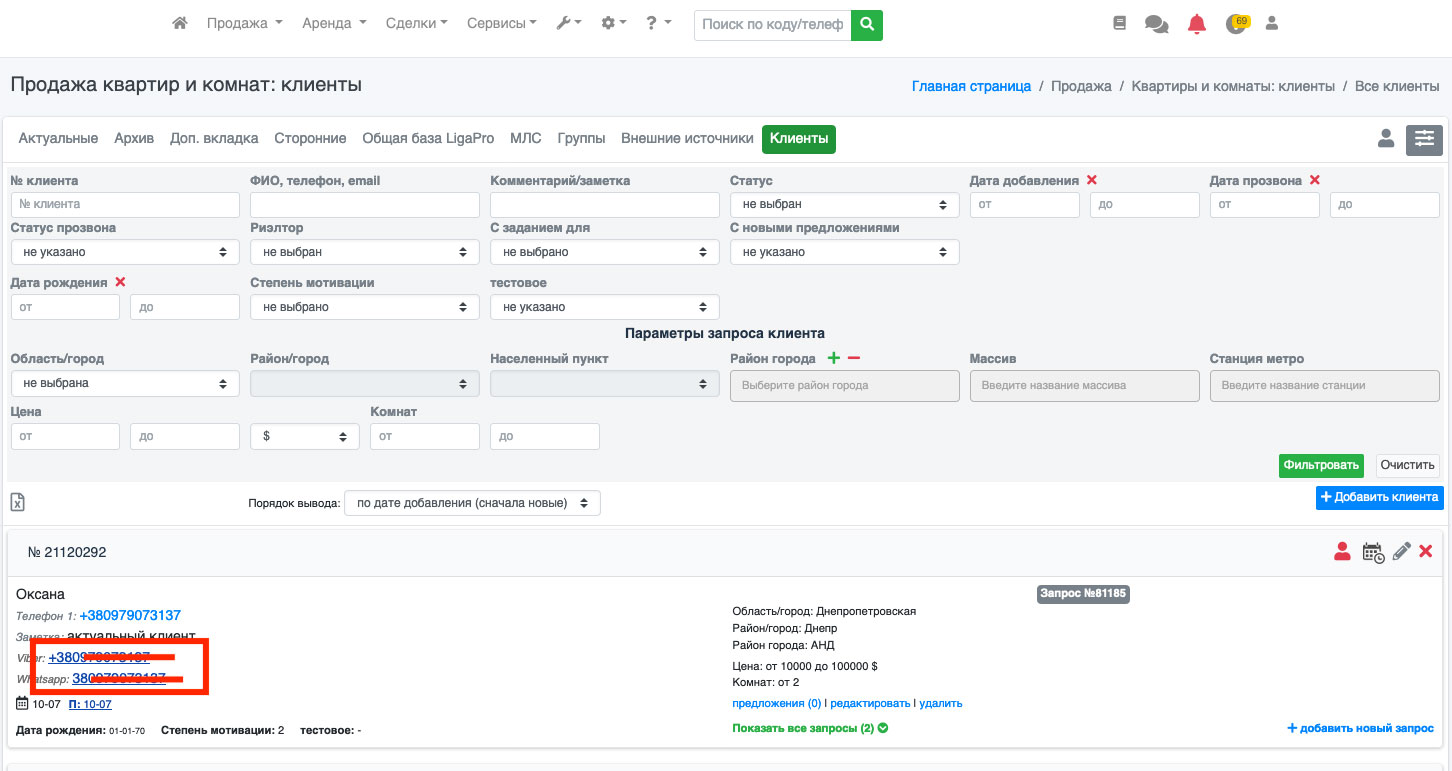Export the client list to Excel
This screenshot has height=771, width=1452.
[18, 502]
